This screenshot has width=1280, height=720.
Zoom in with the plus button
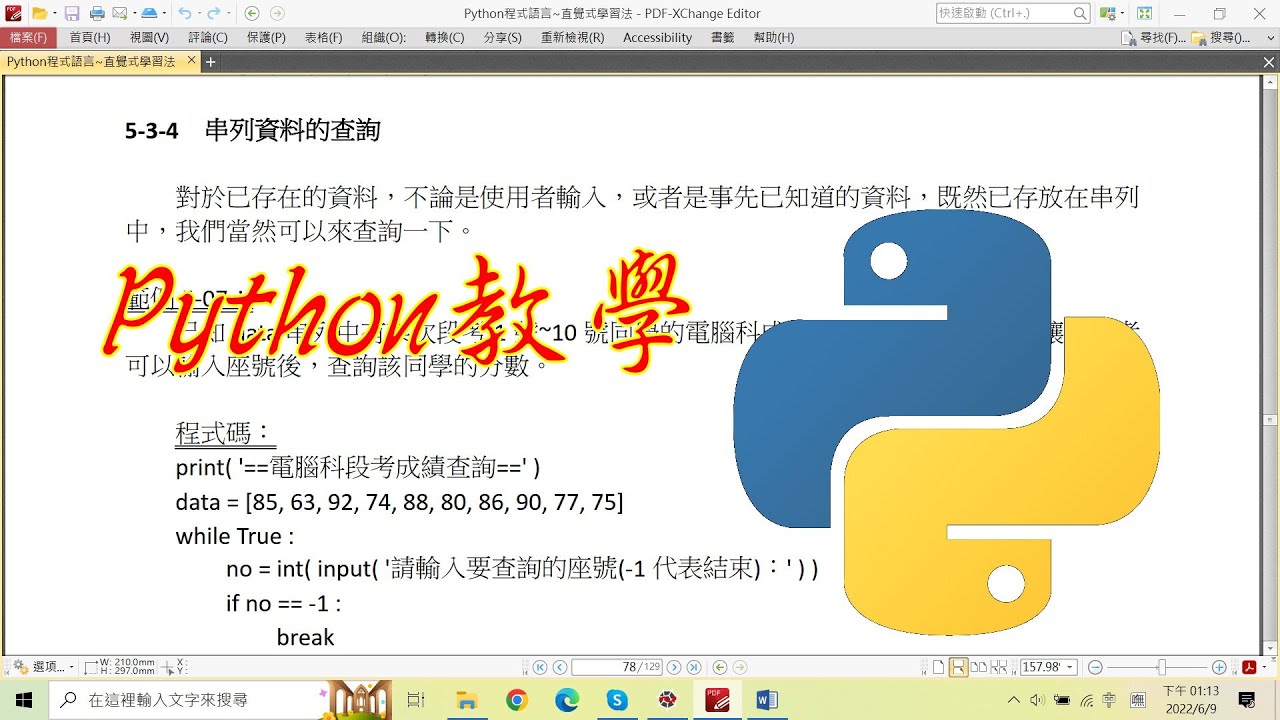coord(1219,667)
